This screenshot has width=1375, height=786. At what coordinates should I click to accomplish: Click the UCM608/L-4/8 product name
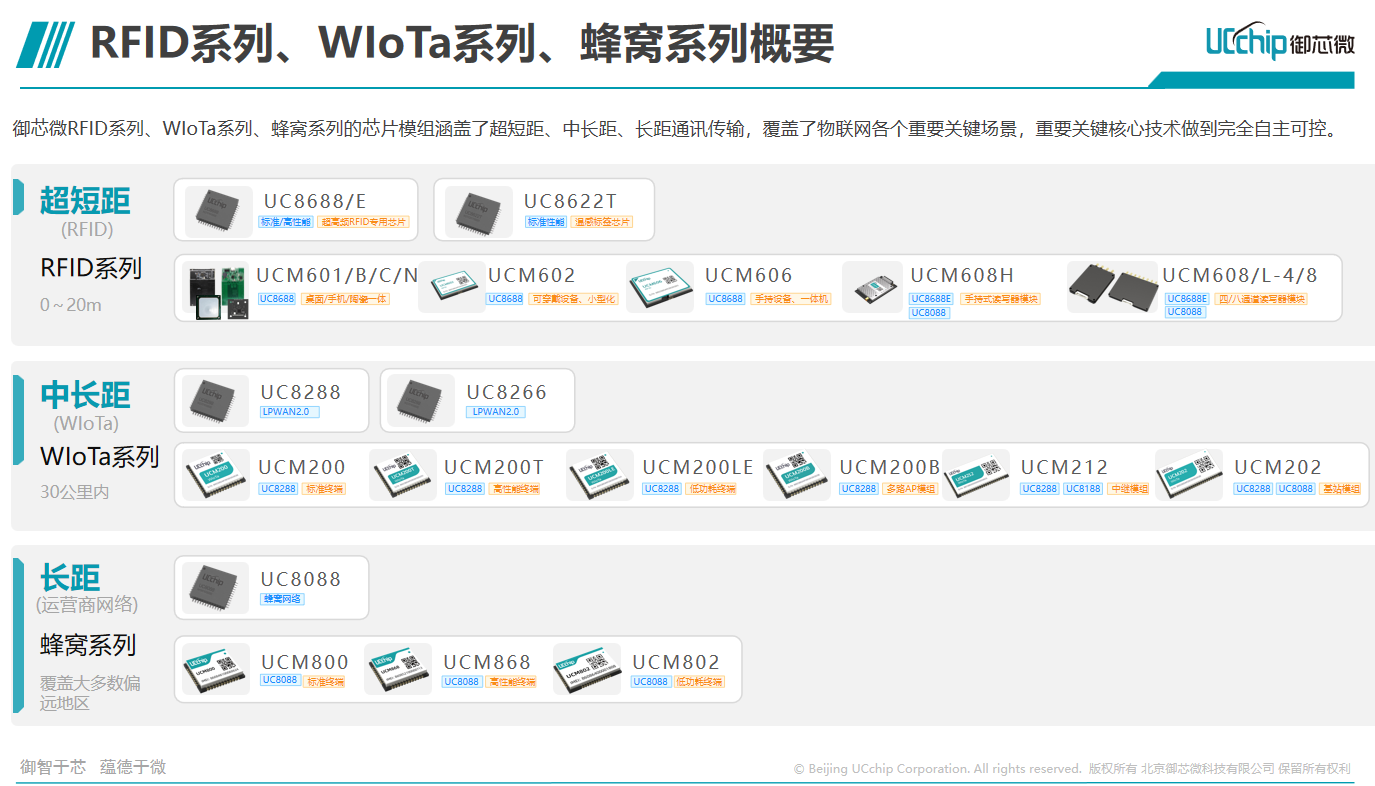click(1240, 275)
